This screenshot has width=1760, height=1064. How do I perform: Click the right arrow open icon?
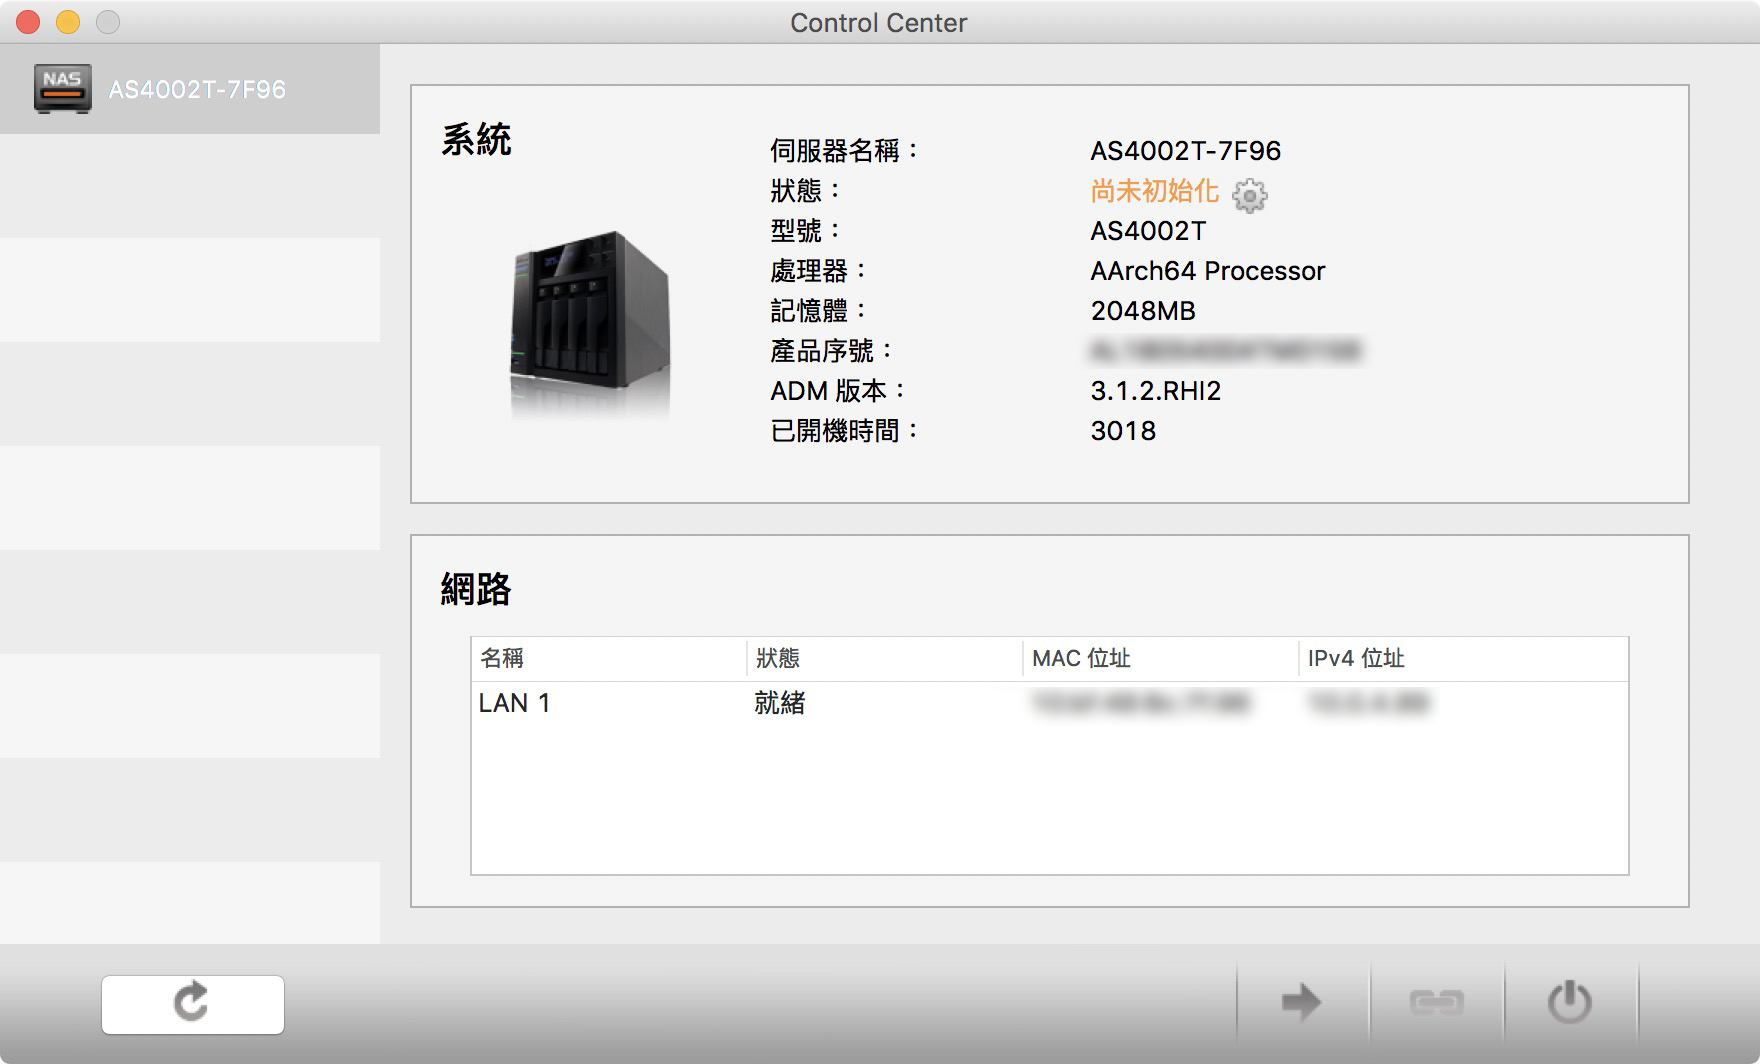tap(1301, 1002)
